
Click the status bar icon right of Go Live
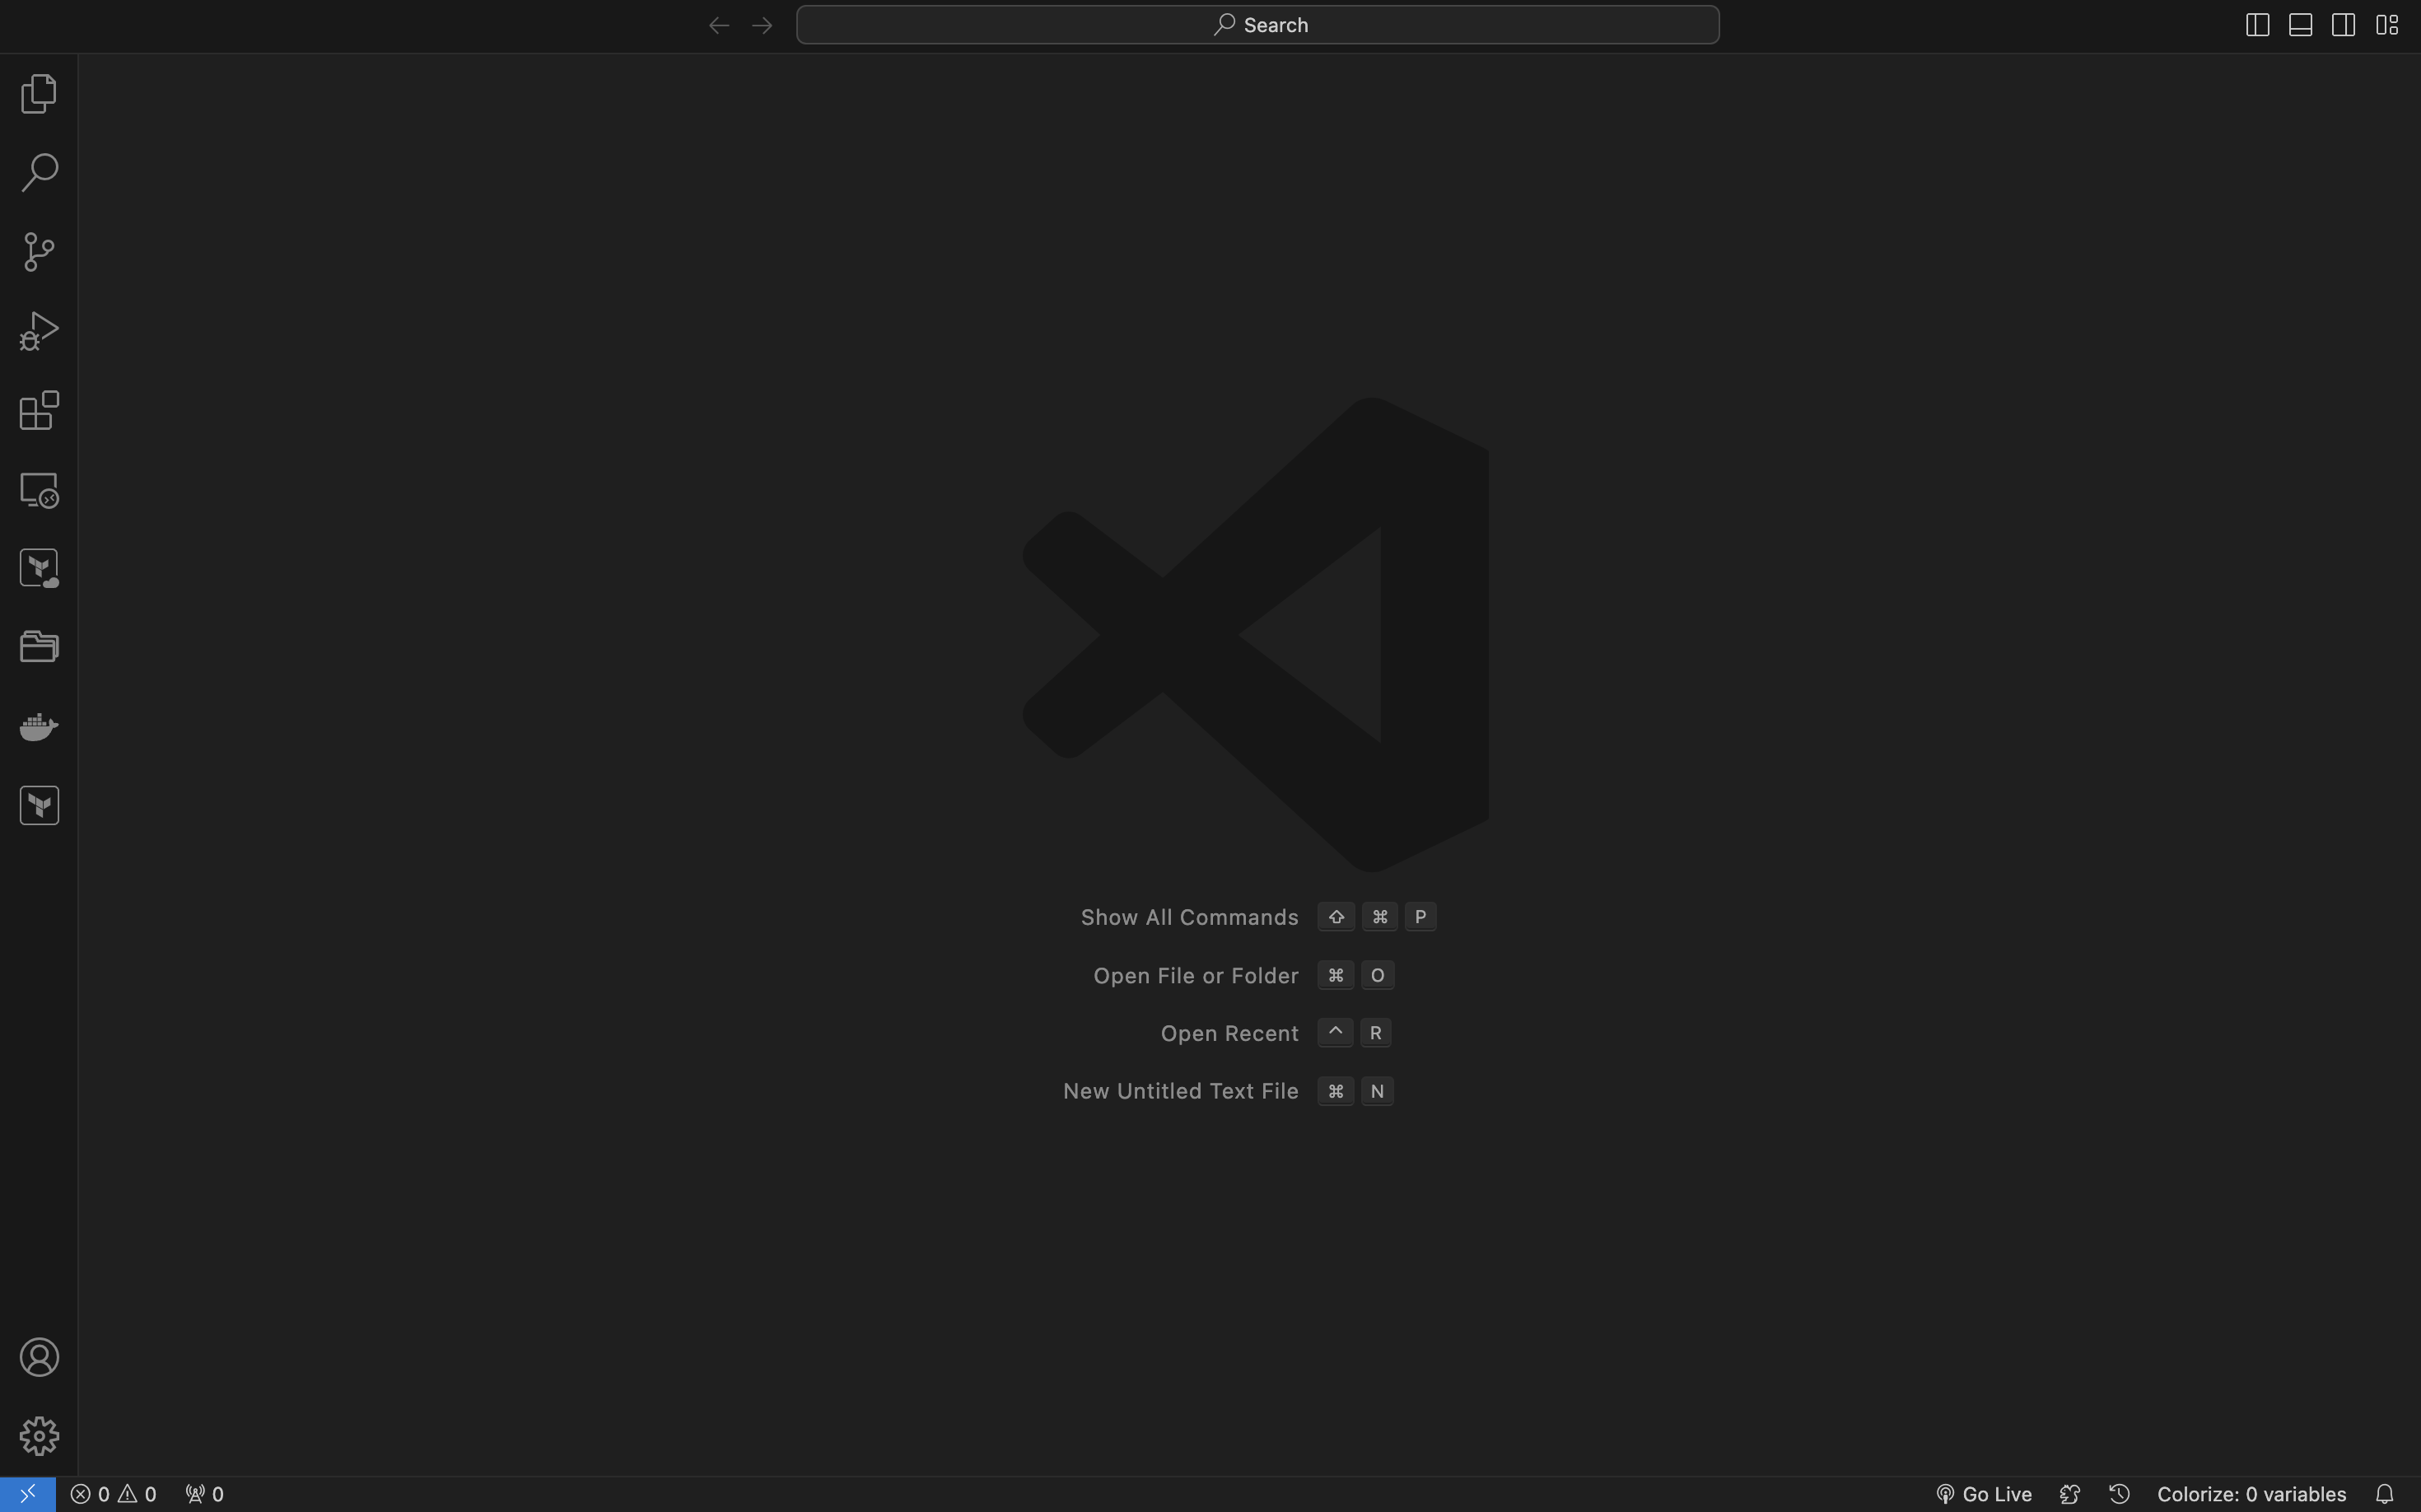tap(2070, 1494)
